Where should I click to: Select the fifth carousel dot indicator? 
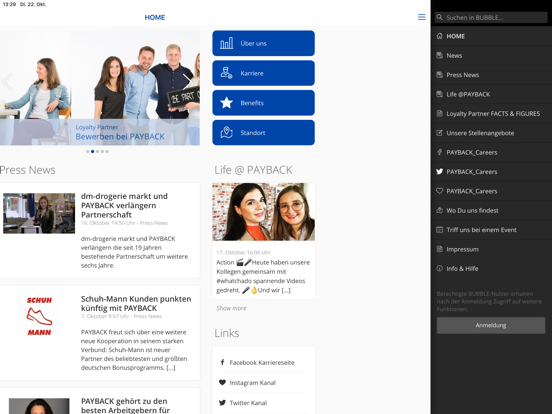click(x=107, y=151)
